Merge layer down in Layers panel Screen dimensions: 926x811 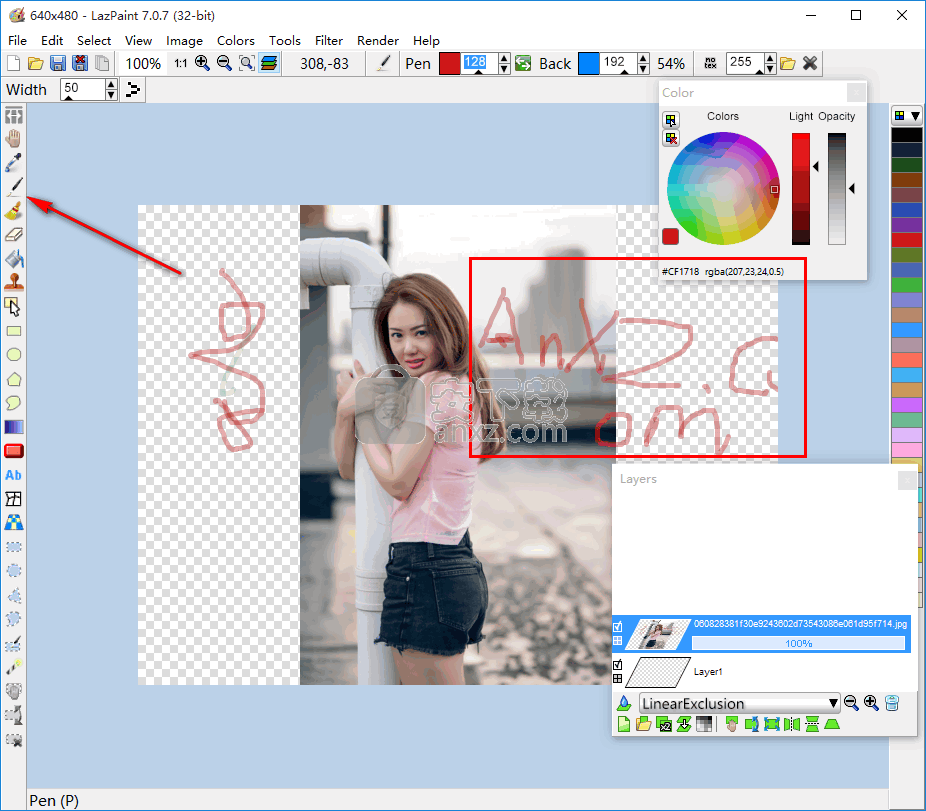[684, 724]
